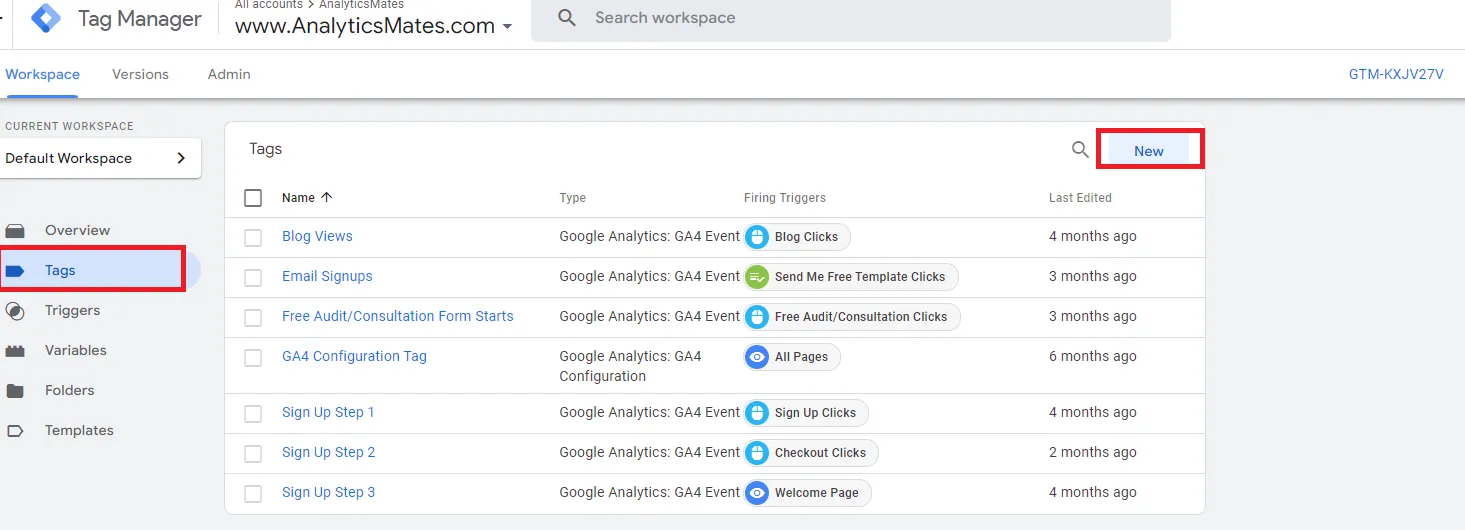The height and width of the screenshot is (530, 1465).
Task: Click the Blog Clicks trigger chip
Action: pyautogui.click(x=797, y=237)
